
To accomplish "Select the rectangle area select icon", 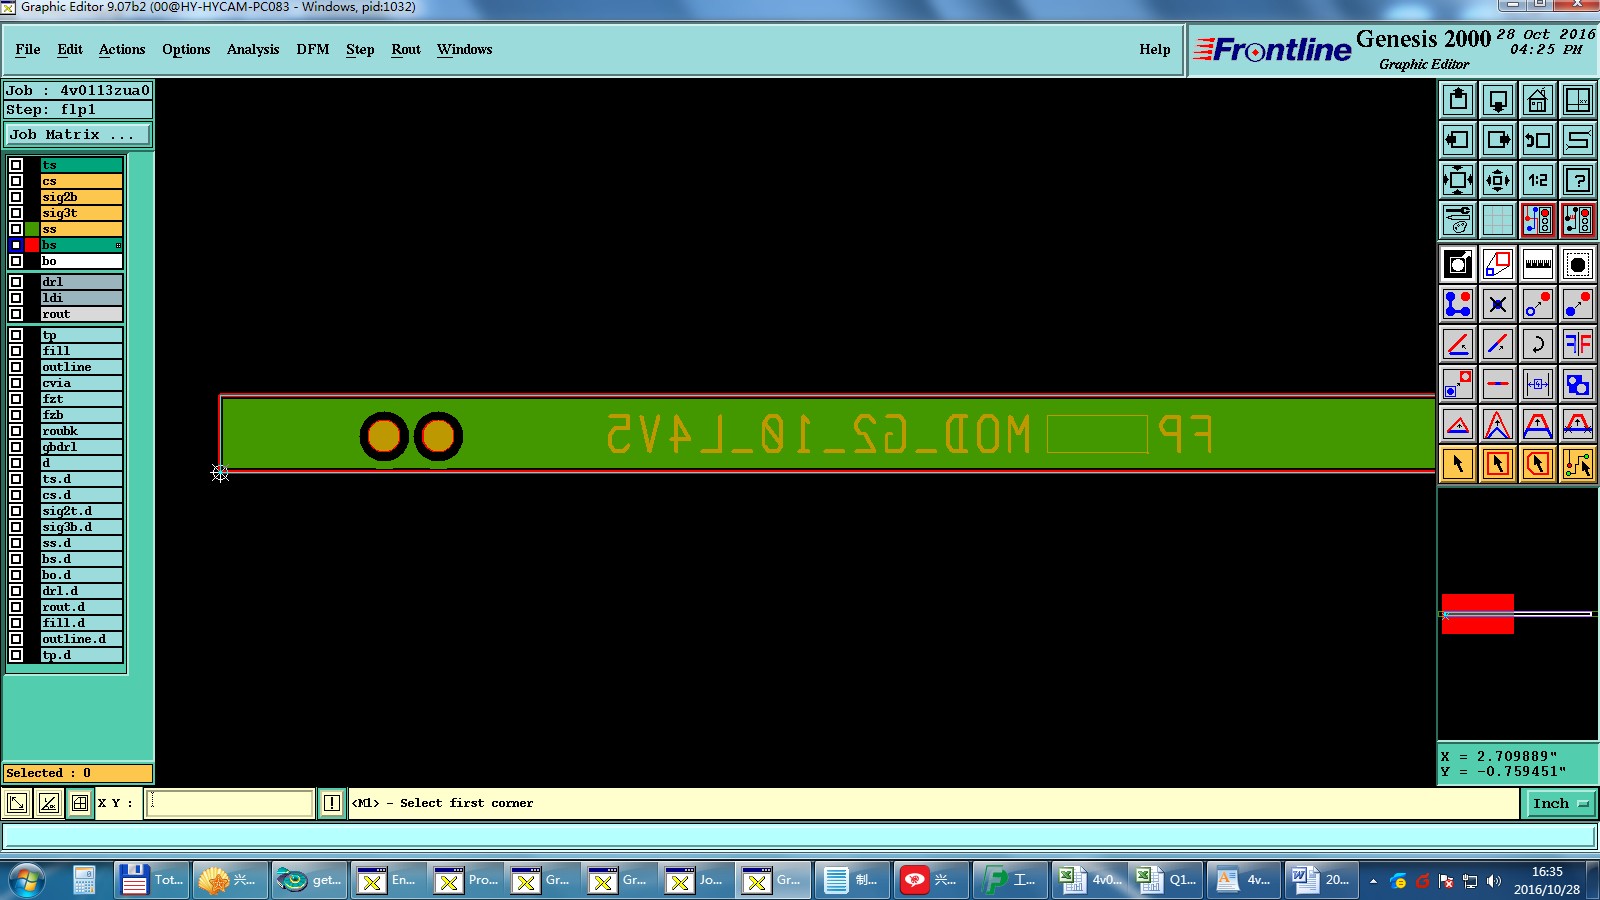I will click(x=1498, y=464).
